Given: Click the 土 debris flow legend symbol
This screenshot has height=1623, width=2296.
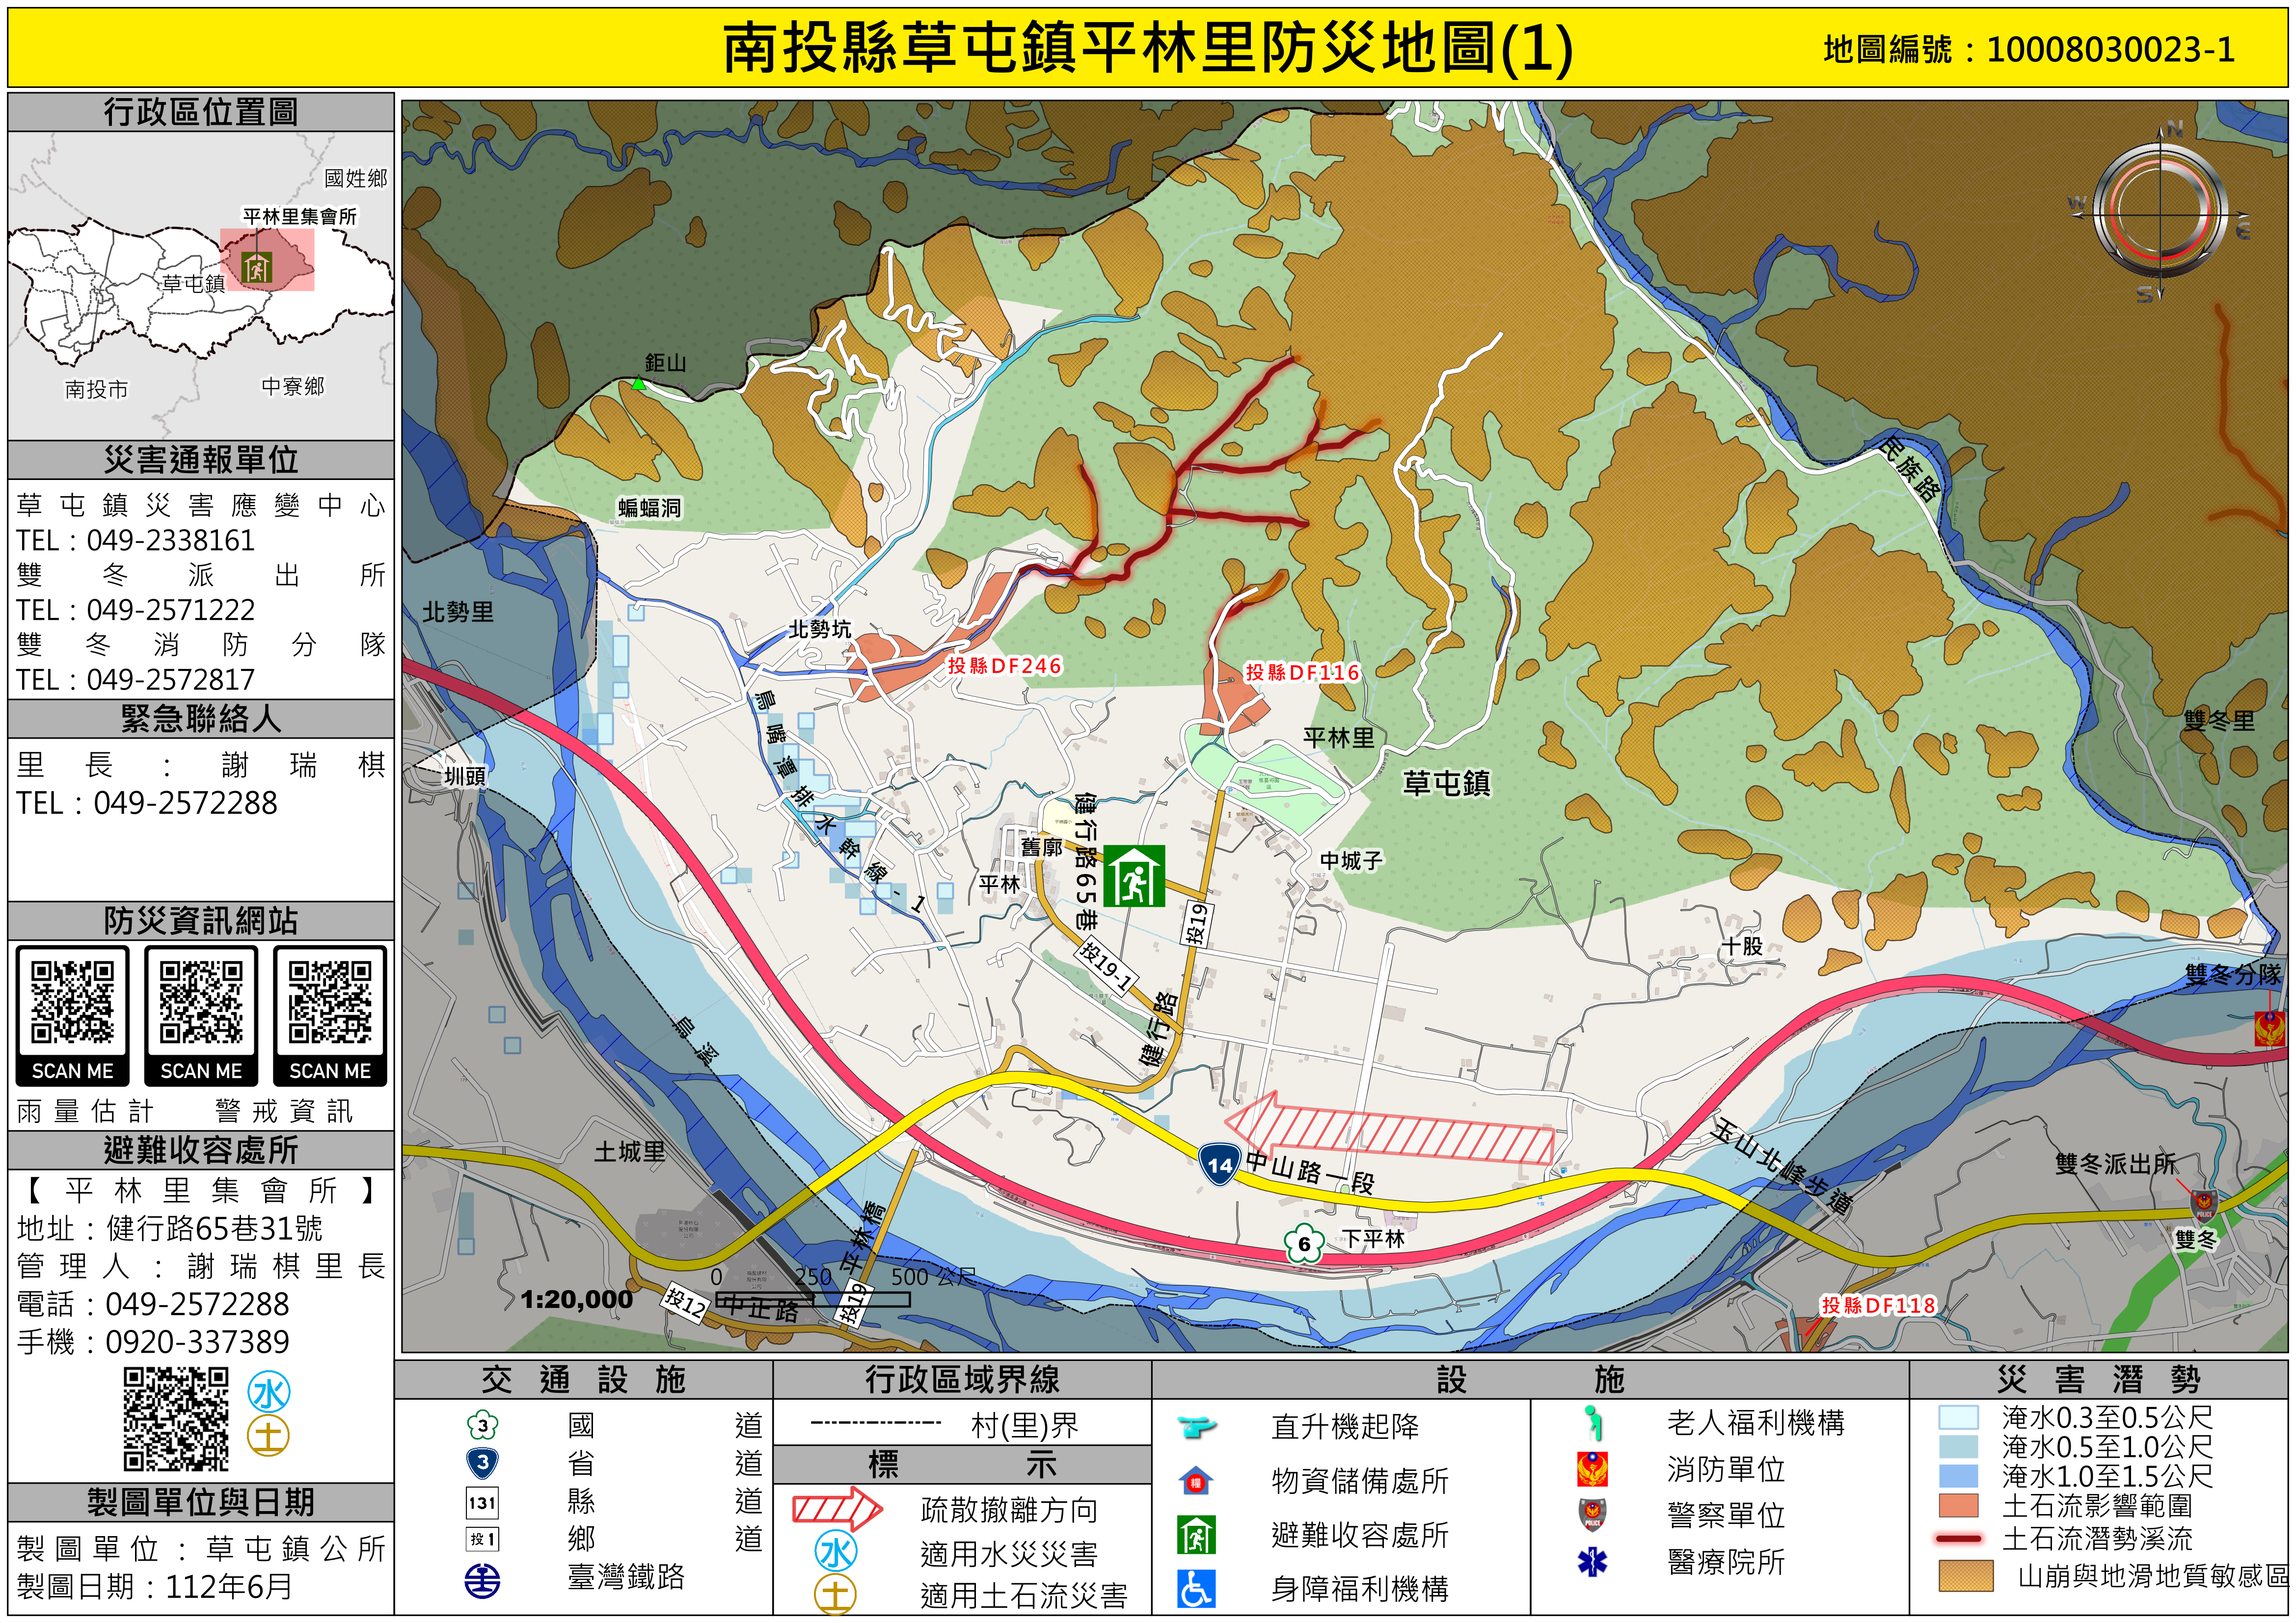Looking at the screenshot, I should tap(835, 1594).
